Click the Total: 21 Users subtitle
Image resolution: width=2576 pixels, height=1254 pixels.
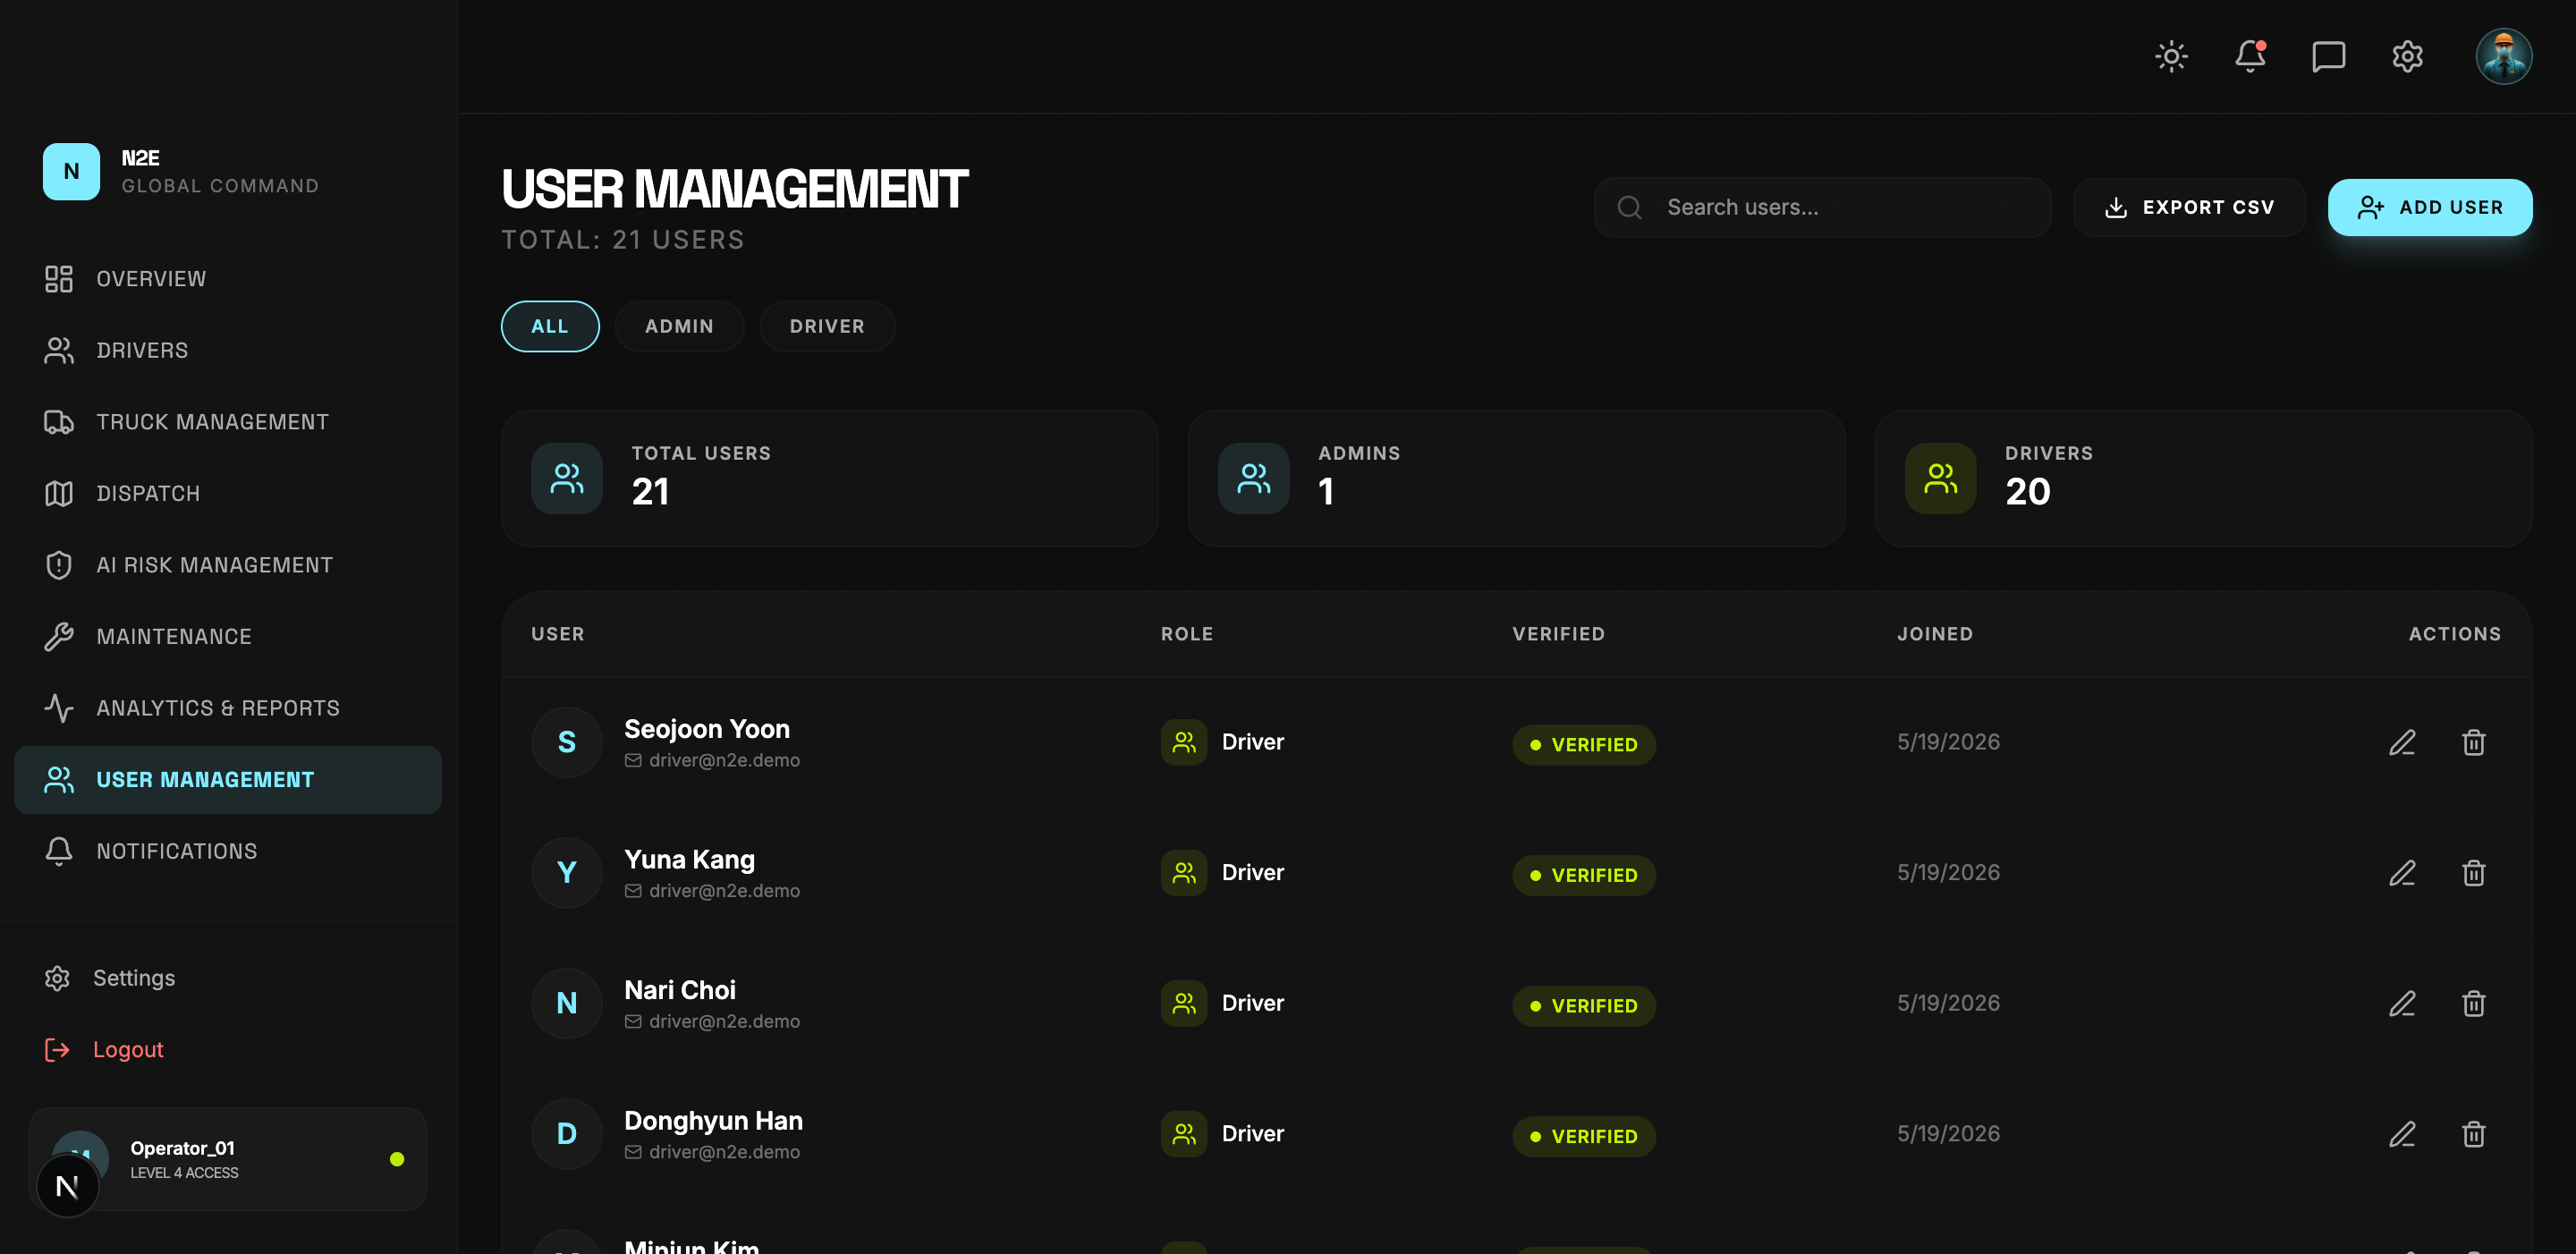pyautogui.click(x=623, y=240)
